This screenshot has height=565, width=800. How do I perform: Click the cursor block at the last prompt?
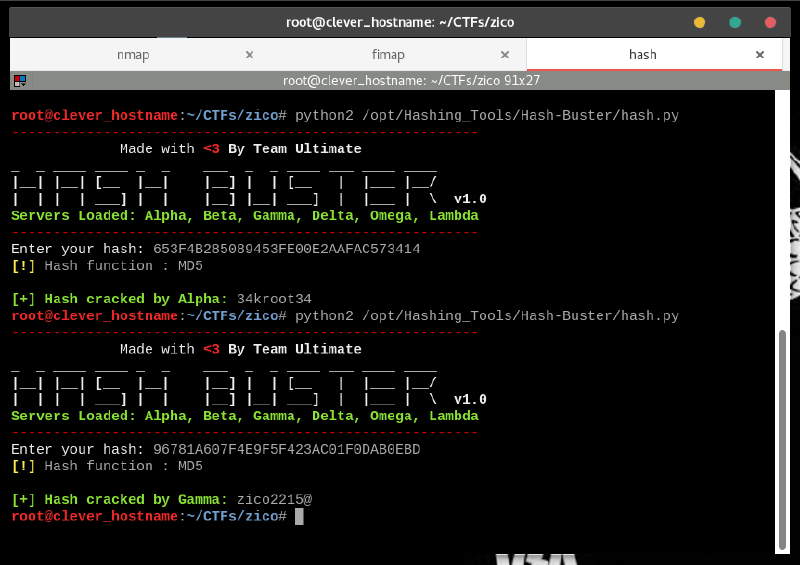[299, 516]
